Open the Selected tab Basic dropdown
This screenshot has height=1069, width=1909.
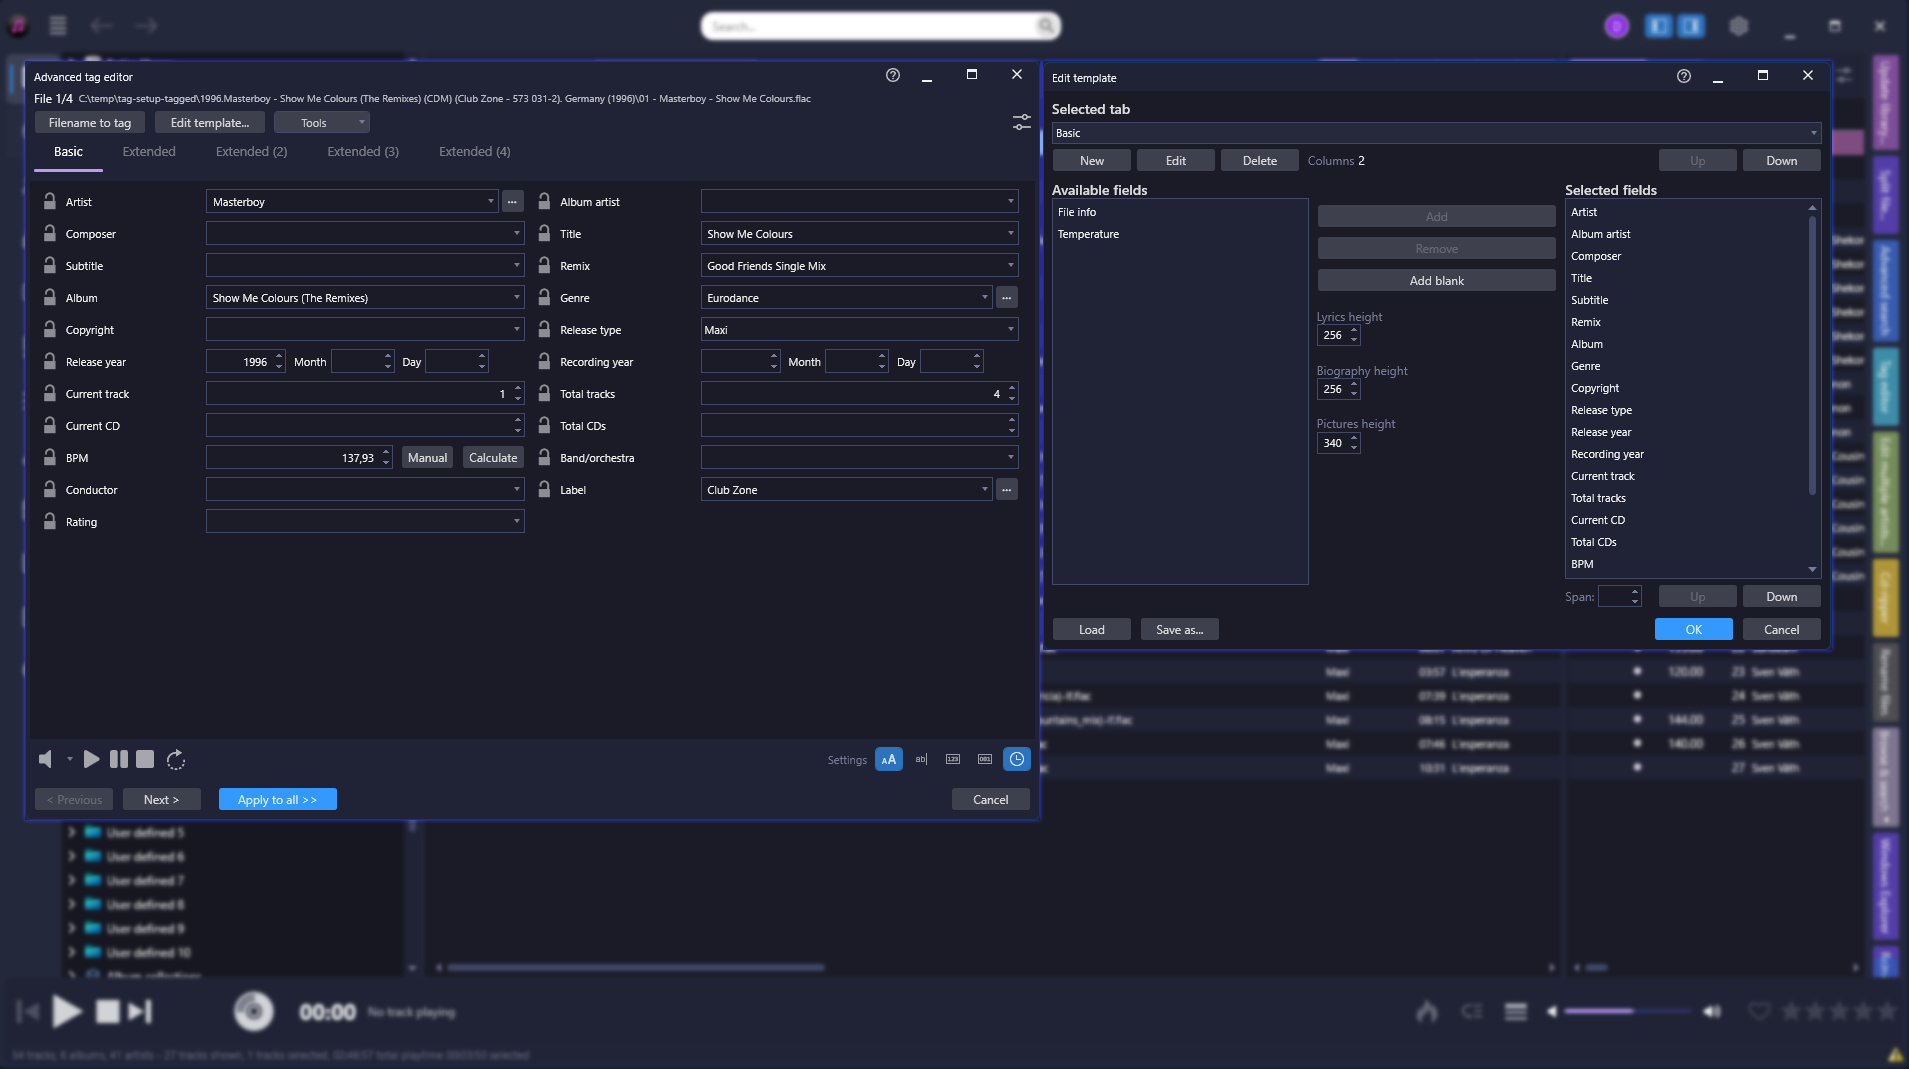pyautogui.click(x=1435, y=133)
